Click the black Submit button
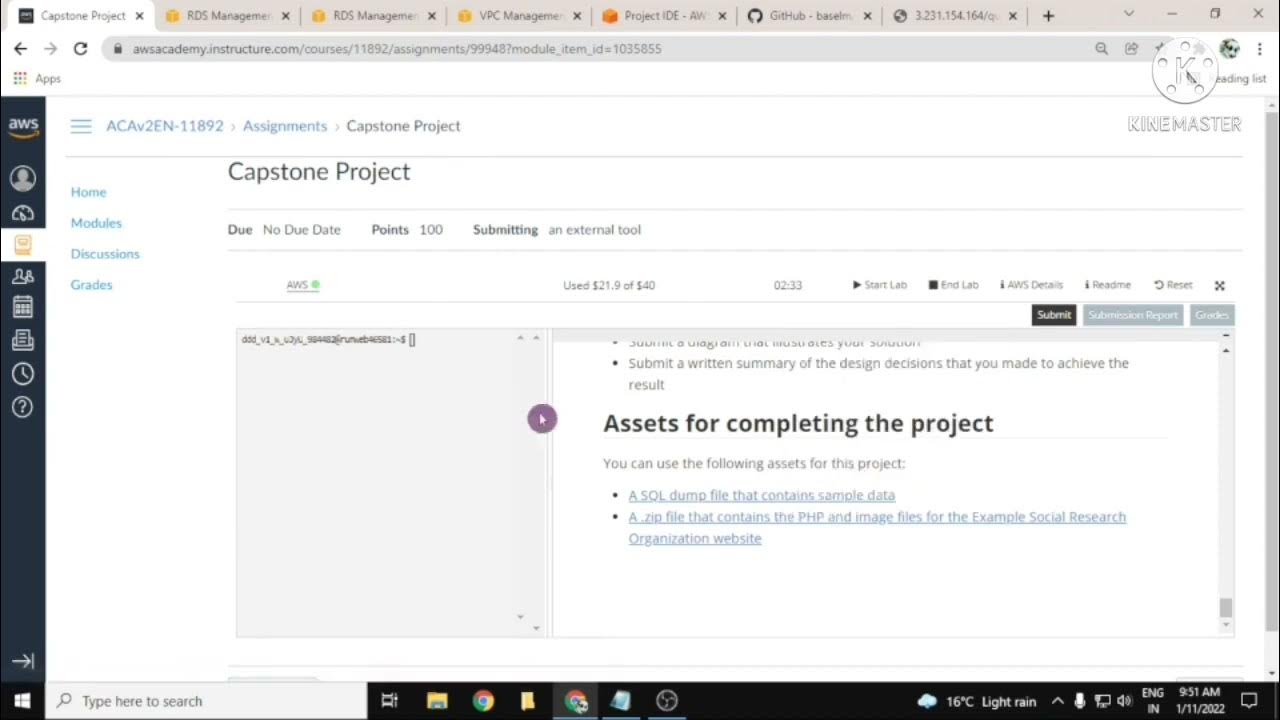The image size is (1280, 720). pyautogui.click(x=1054, y=315)
